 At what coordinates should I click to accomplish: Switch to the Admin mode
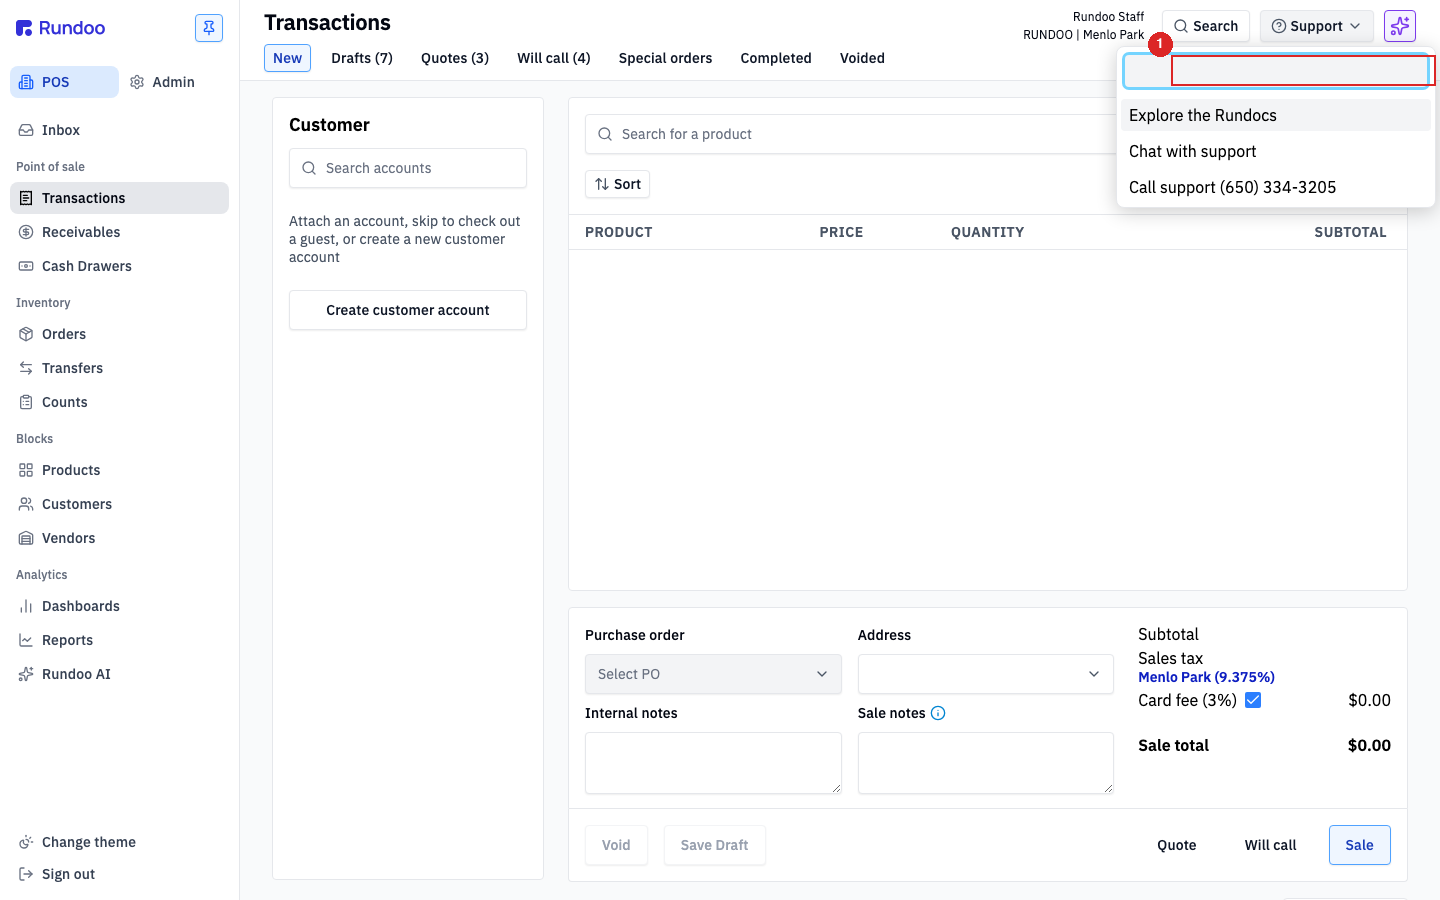[163, 82]
